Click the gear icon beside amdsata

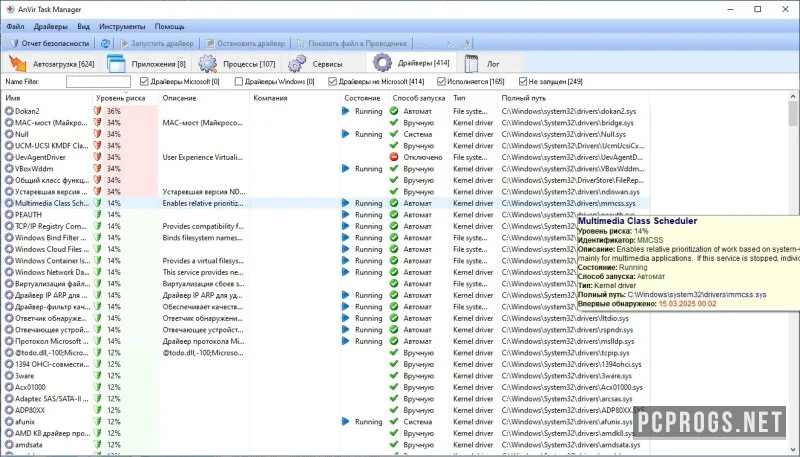[x=9, y=445]
